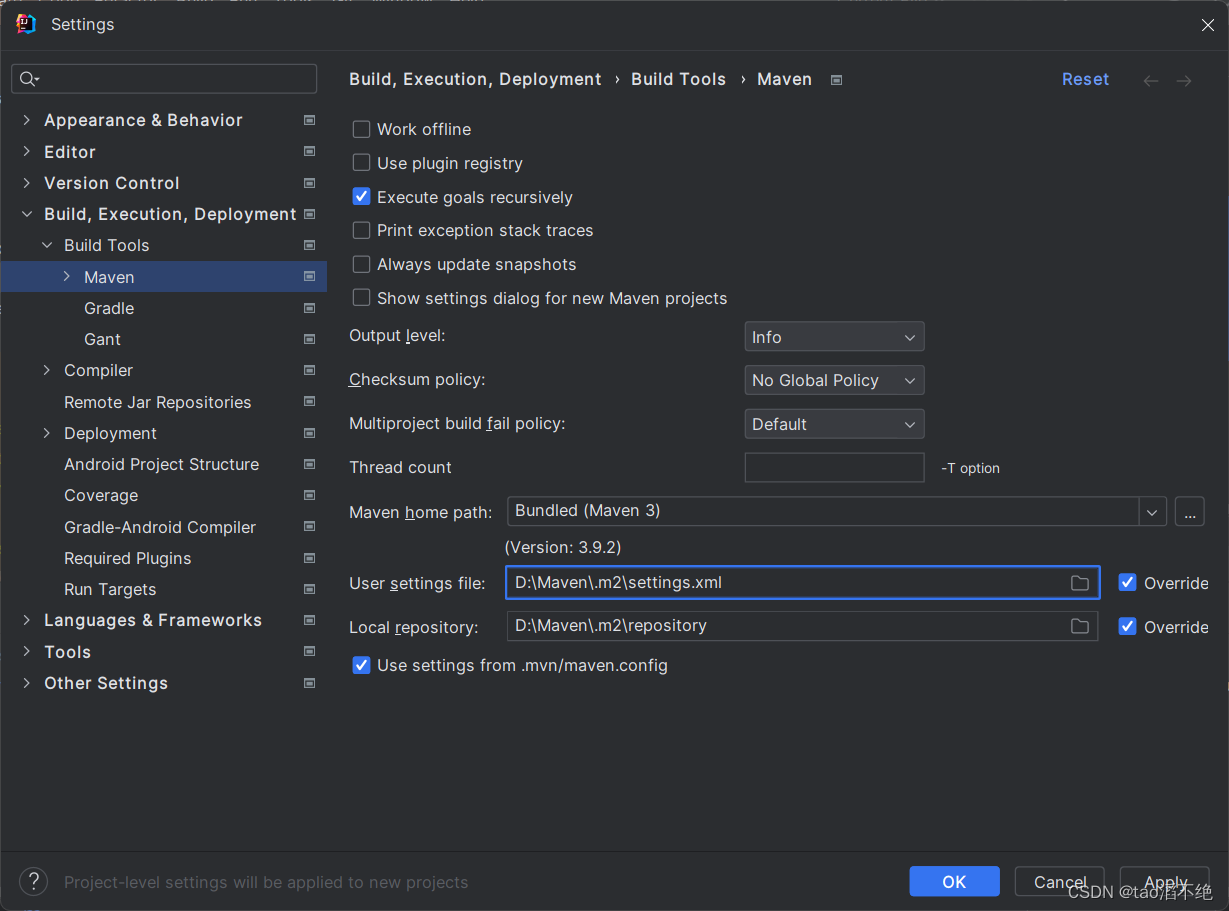Click the project-level icon beside Run Targets
Screen dimensions: 1229x911
(309, 589)
